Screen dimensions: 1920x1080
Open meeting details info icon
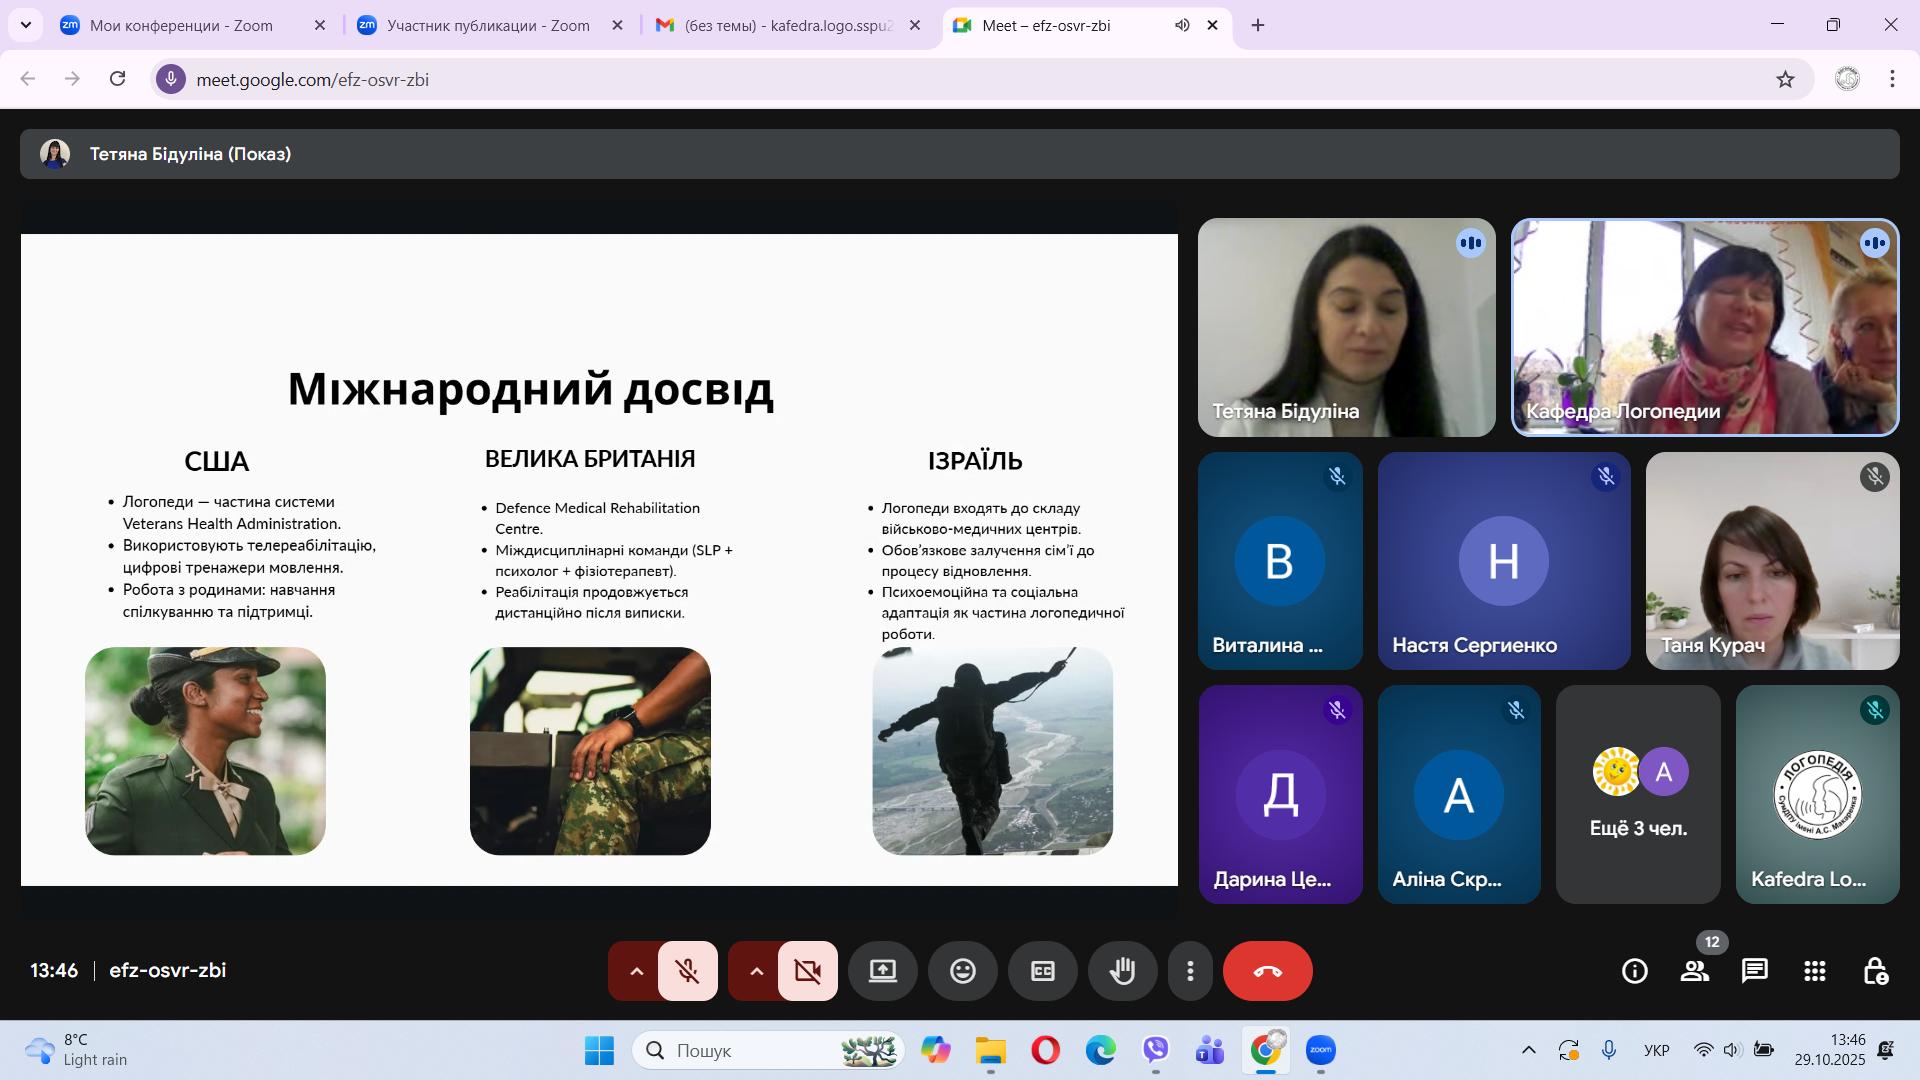click(1634, 971)
